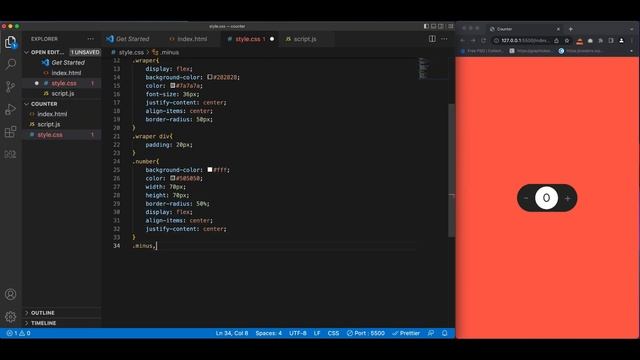Open the browser share icon in the address bar

[556, 40]
